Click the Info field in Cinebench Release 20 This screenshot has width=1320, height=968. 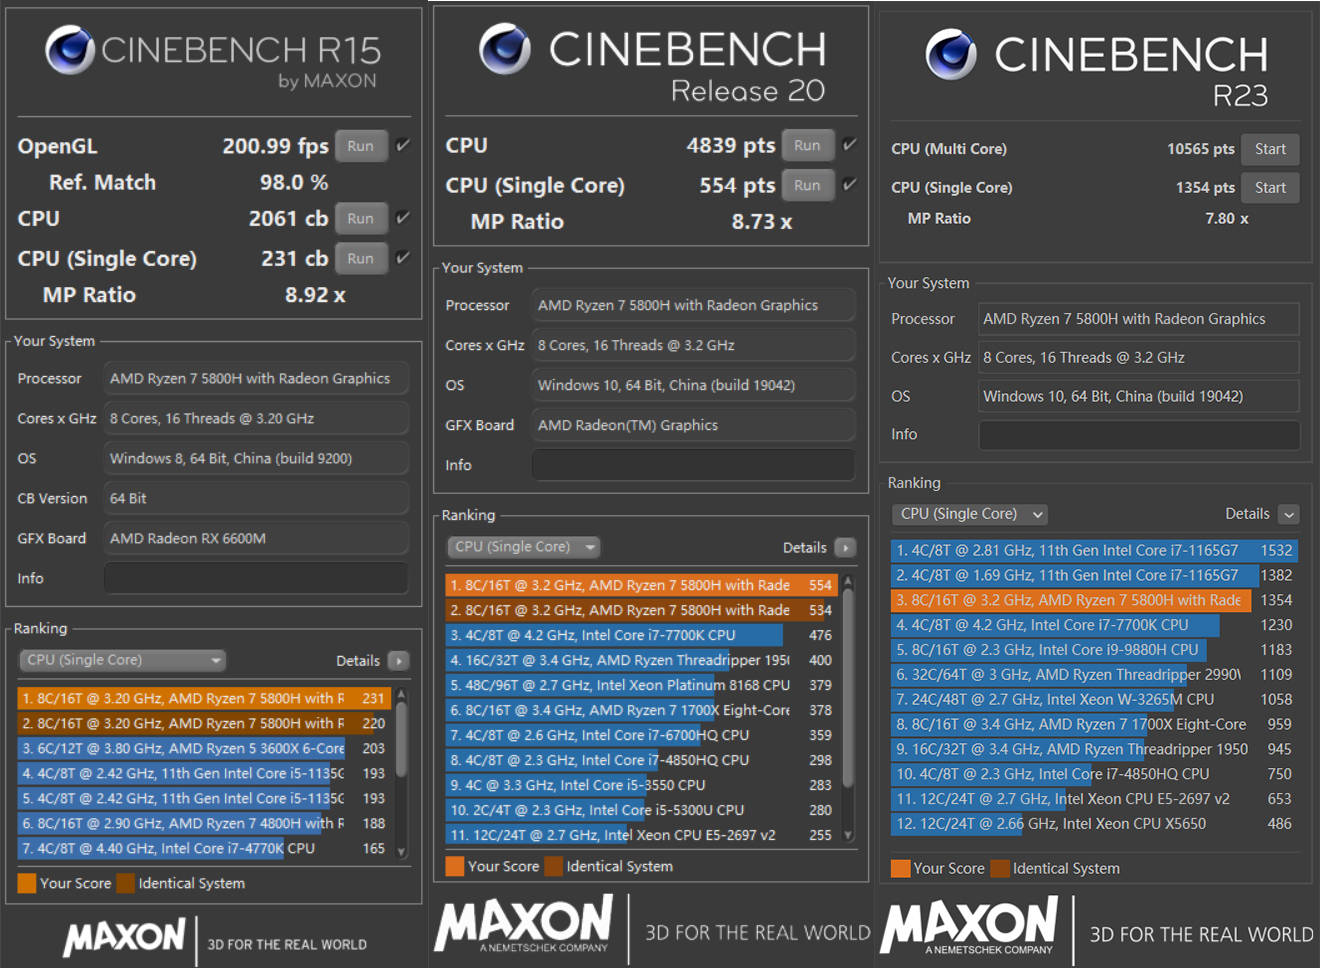693,465
